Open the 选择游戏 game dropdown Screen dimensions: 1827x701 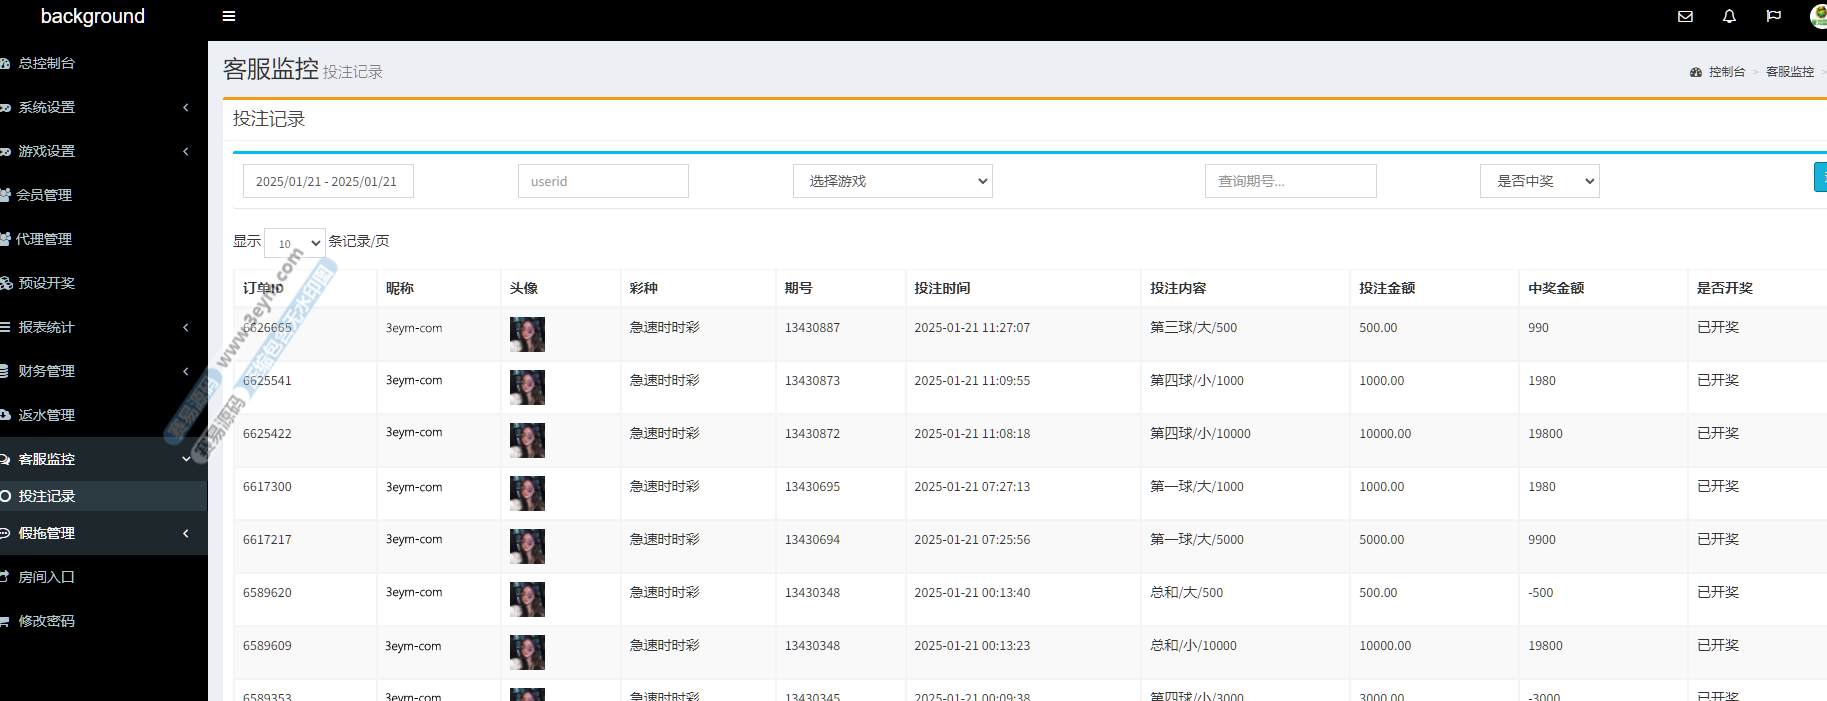click(x=892, y=181)
